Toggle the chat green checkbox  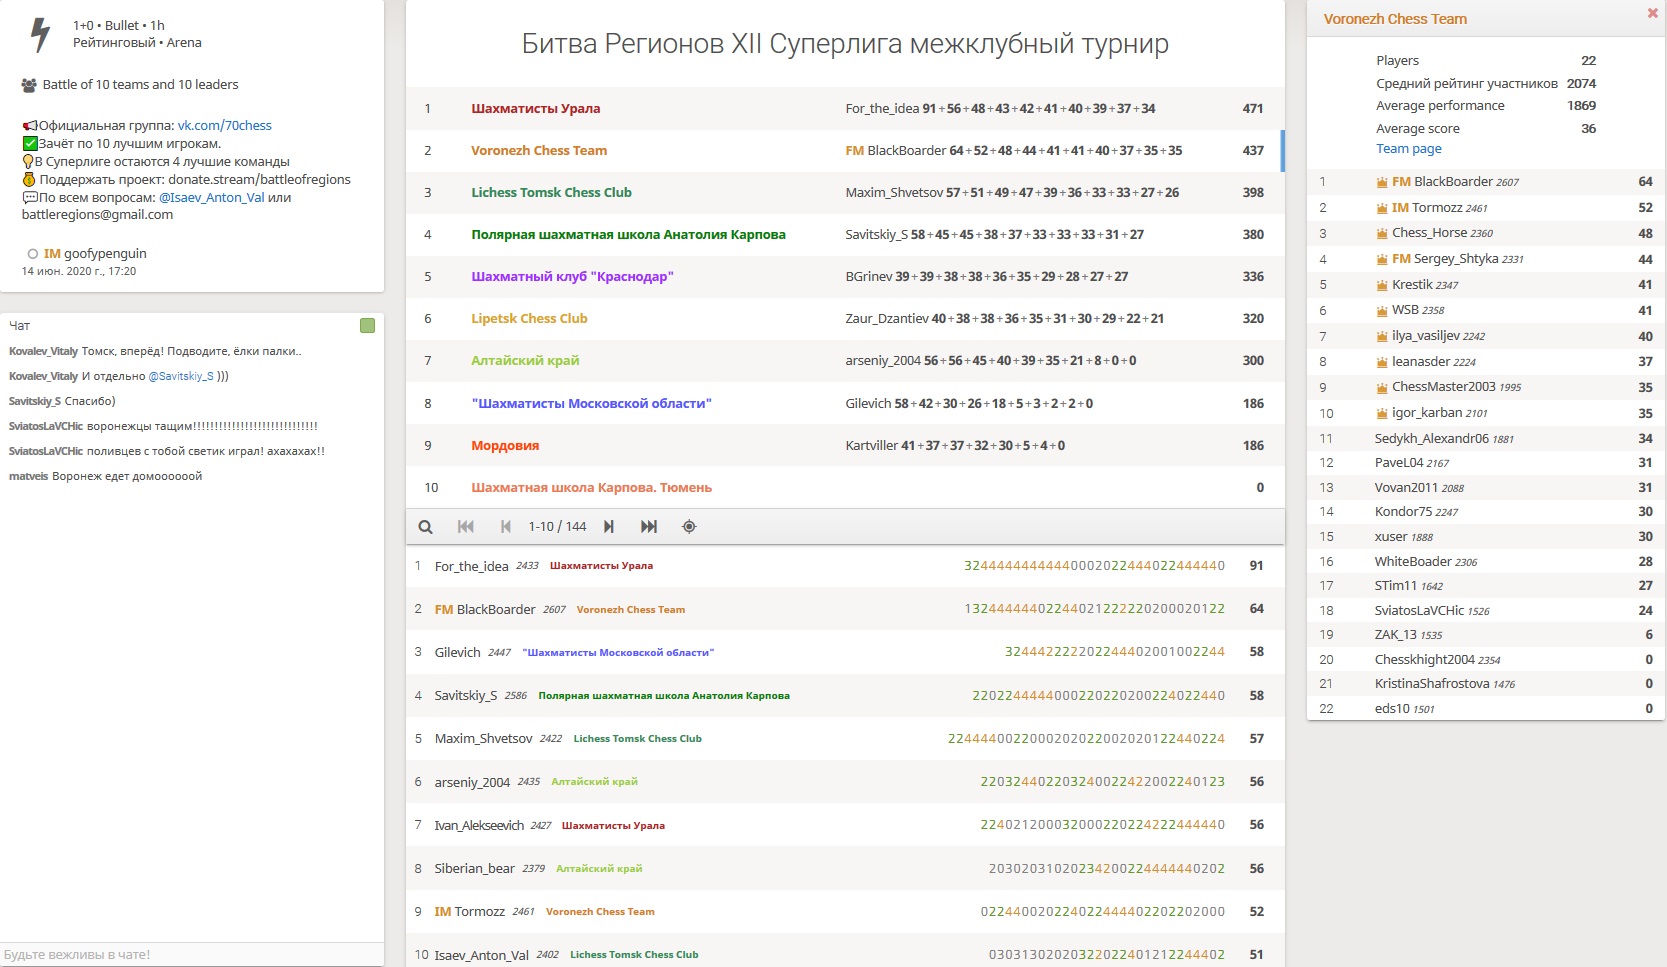pos(367,326)
